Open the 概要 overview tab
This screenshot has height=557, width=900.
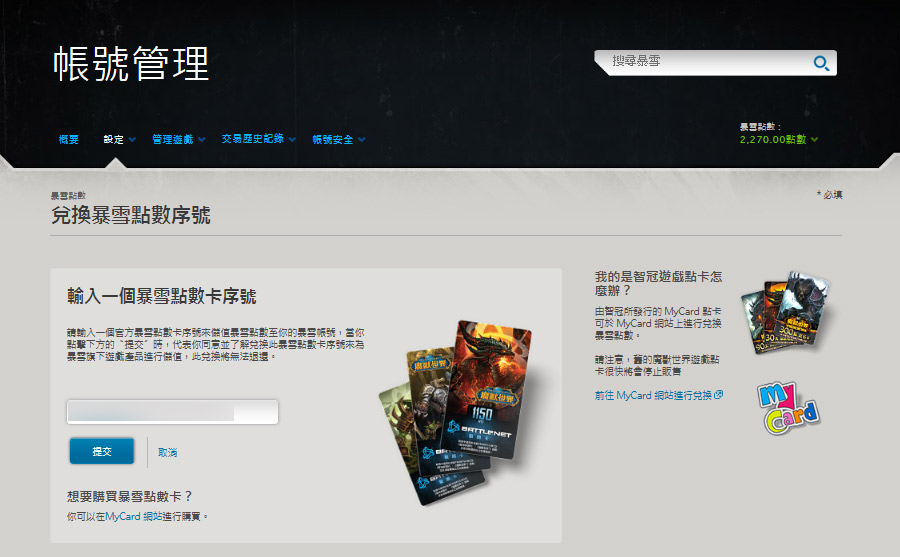pyautogui.click(x=69, y=140)
